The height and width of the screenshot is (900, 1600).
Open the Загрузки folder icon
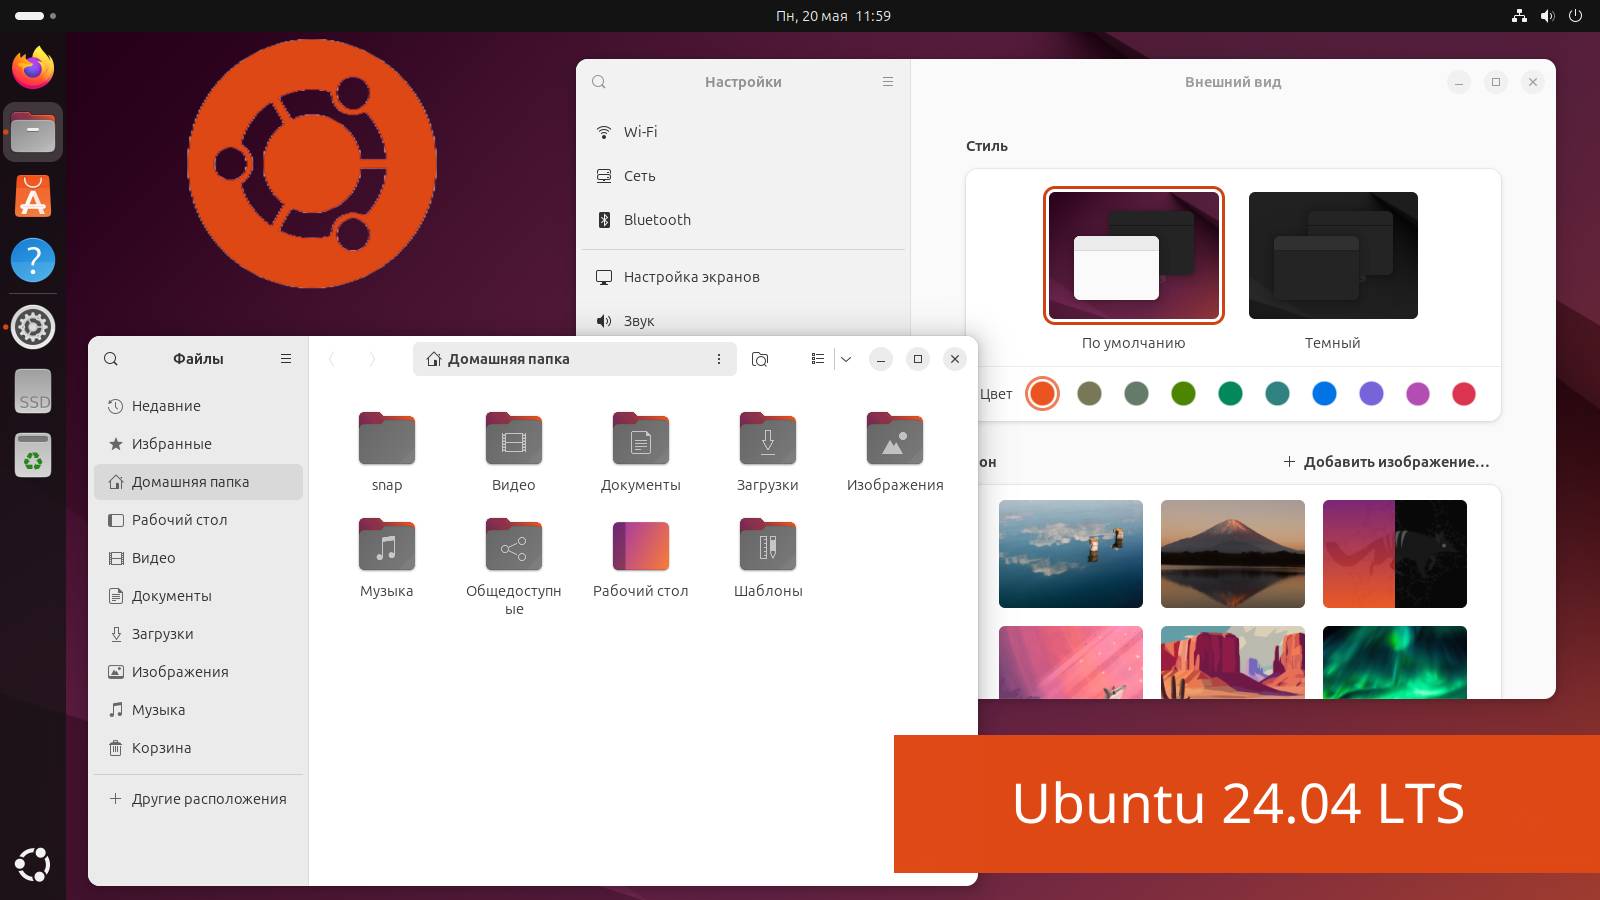tap(768, 439)
